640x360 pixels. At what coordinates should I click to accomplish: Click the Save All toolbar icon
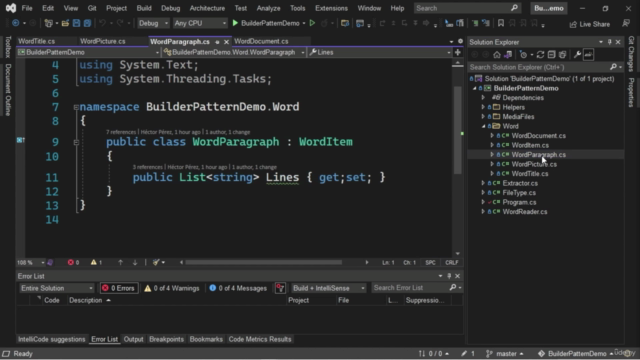(87, 23)
